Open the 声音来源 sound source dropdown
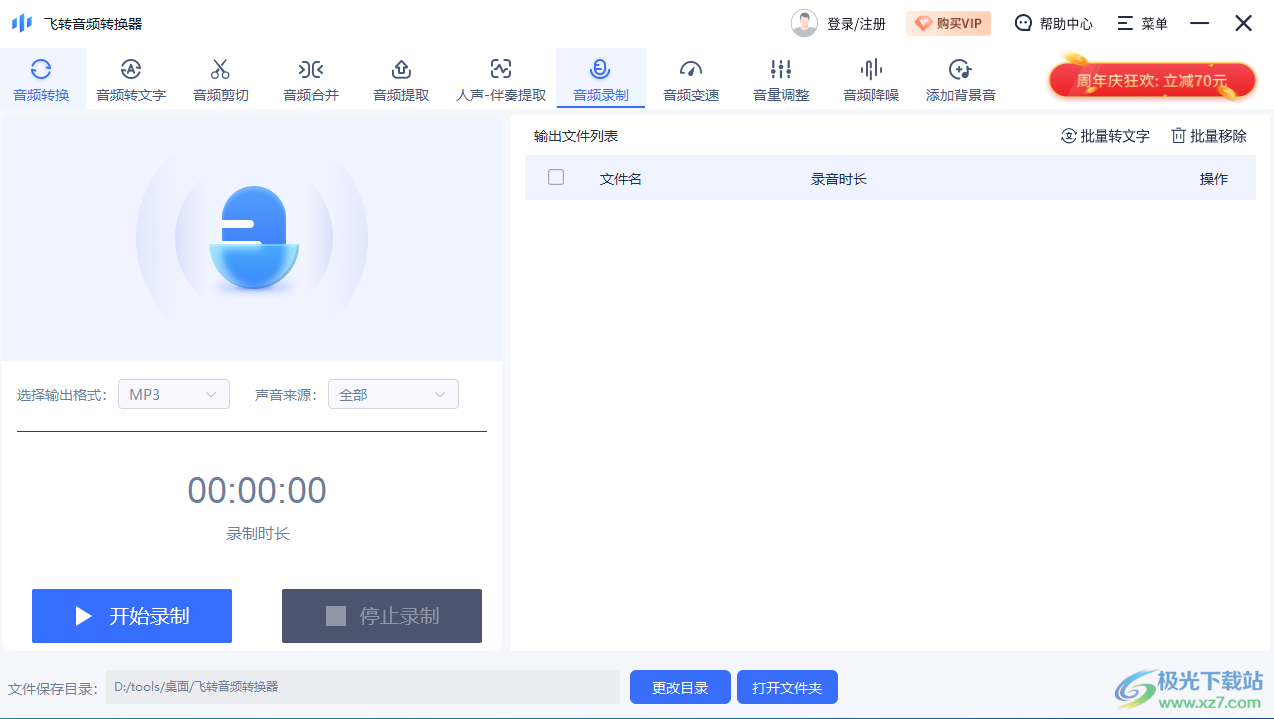 pos(393,393)
